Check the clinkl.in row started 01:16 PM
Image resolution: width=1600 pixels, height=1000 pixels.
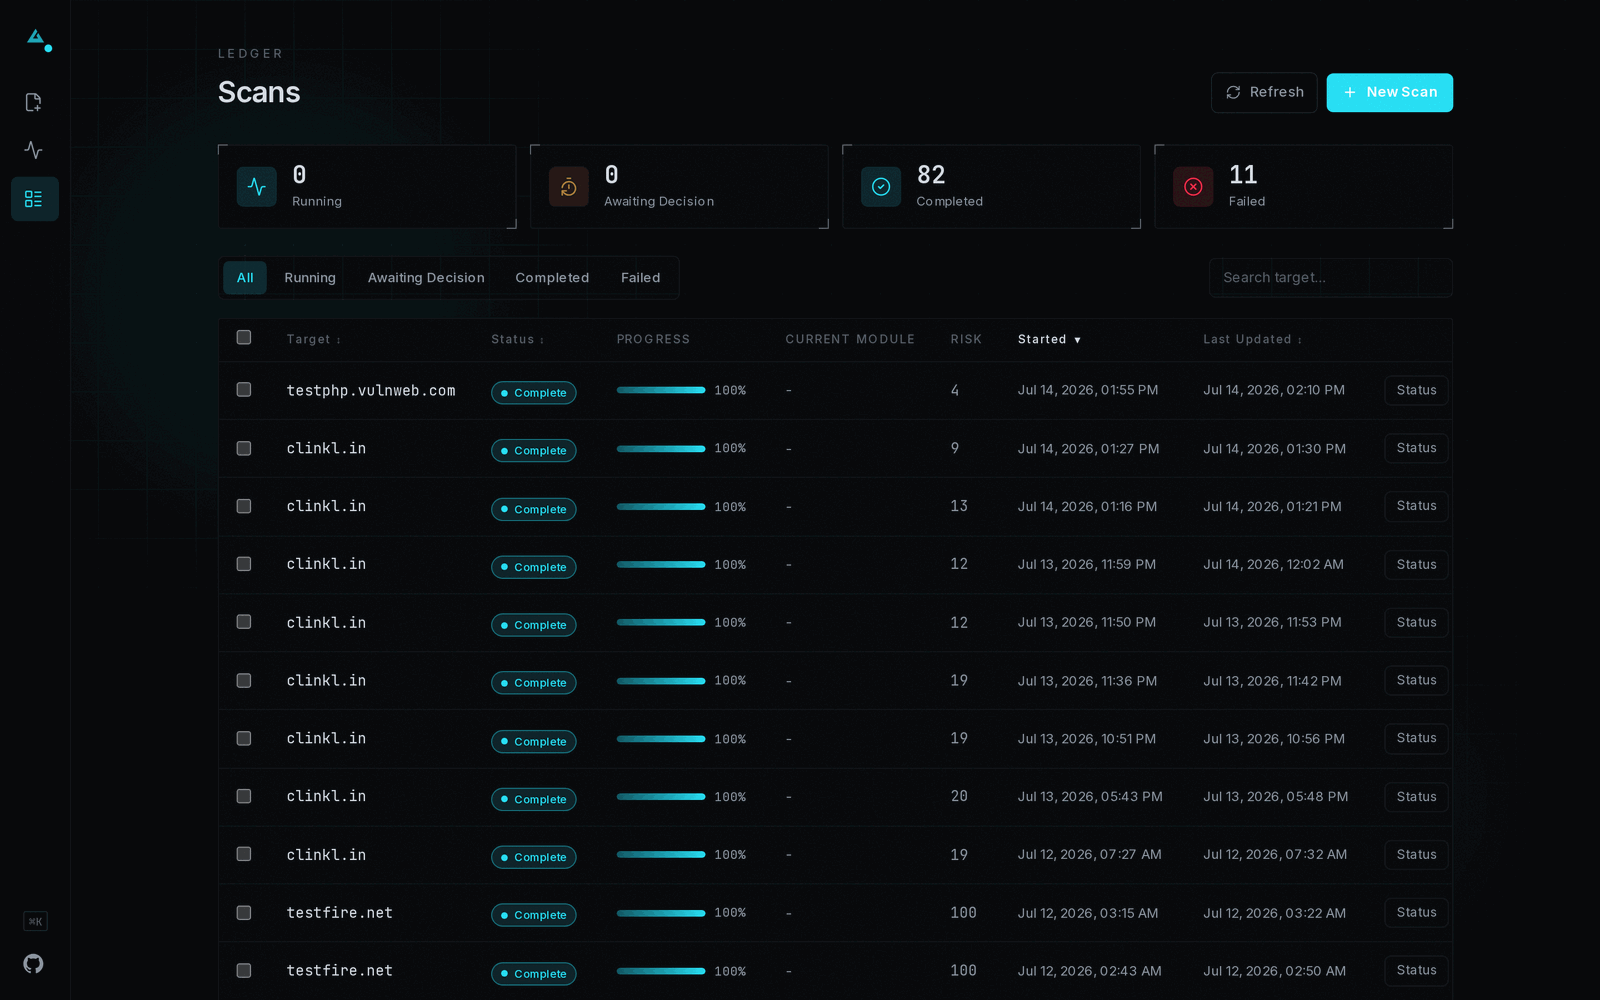click(244, 506)
